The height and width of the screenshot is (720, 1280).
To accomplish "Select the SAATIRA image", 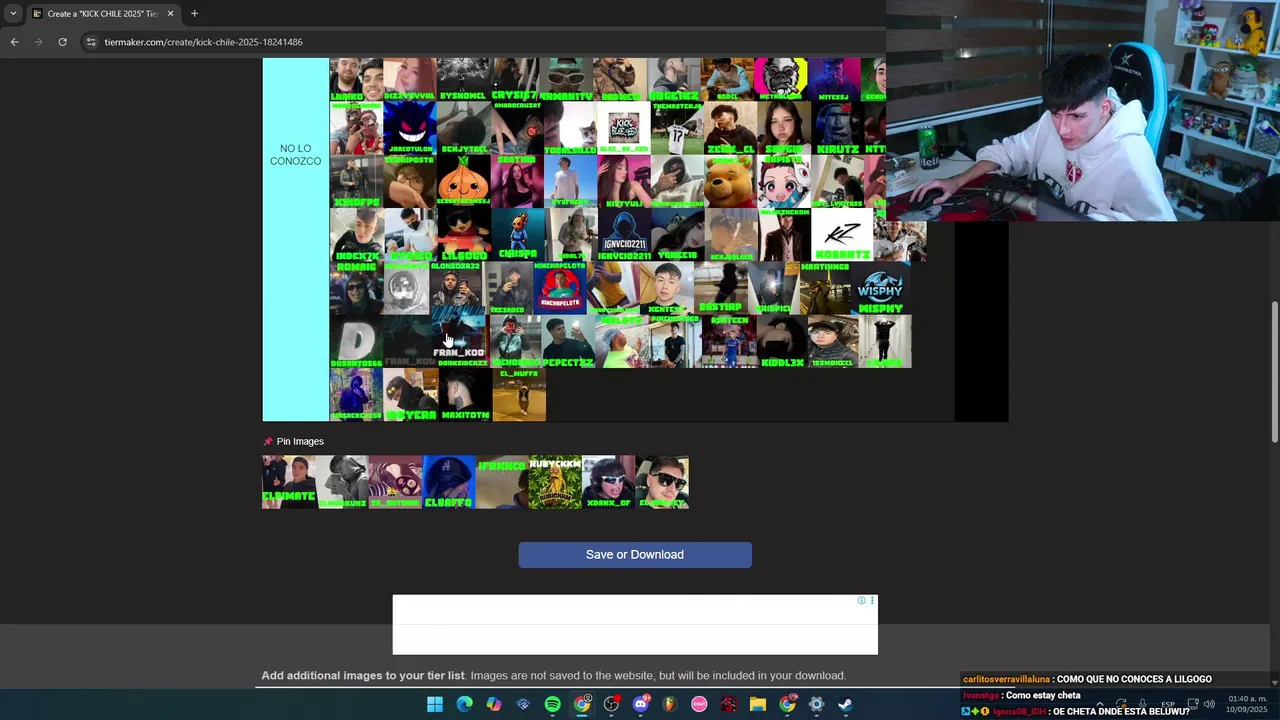I will coord(516,182).
